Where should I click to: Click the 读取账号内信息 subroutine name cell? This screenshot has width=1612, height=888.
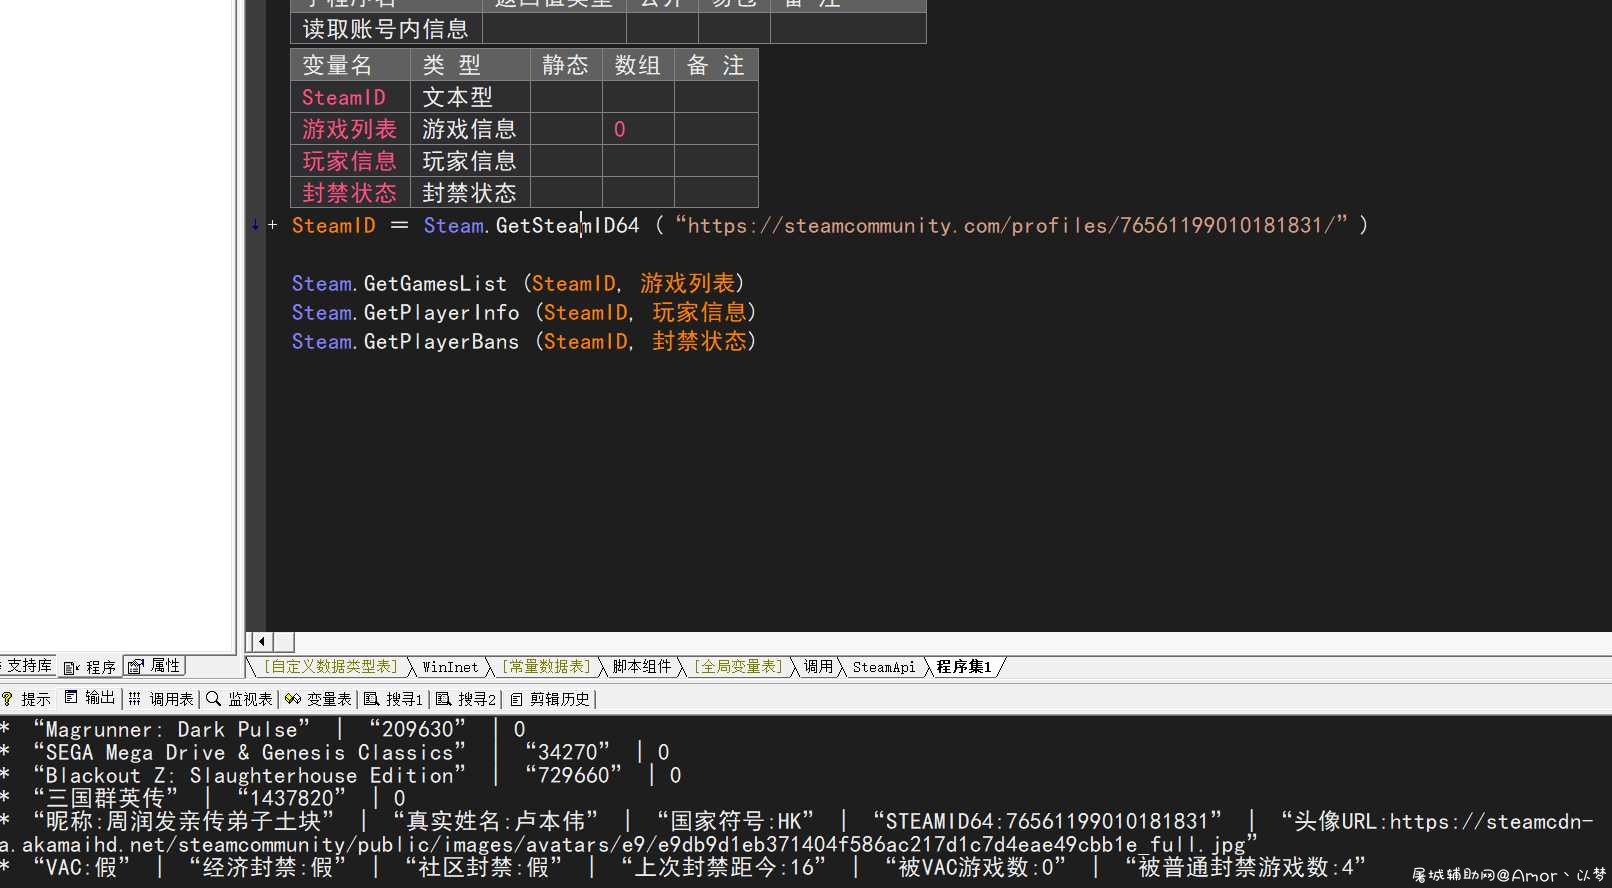(386, 29)
